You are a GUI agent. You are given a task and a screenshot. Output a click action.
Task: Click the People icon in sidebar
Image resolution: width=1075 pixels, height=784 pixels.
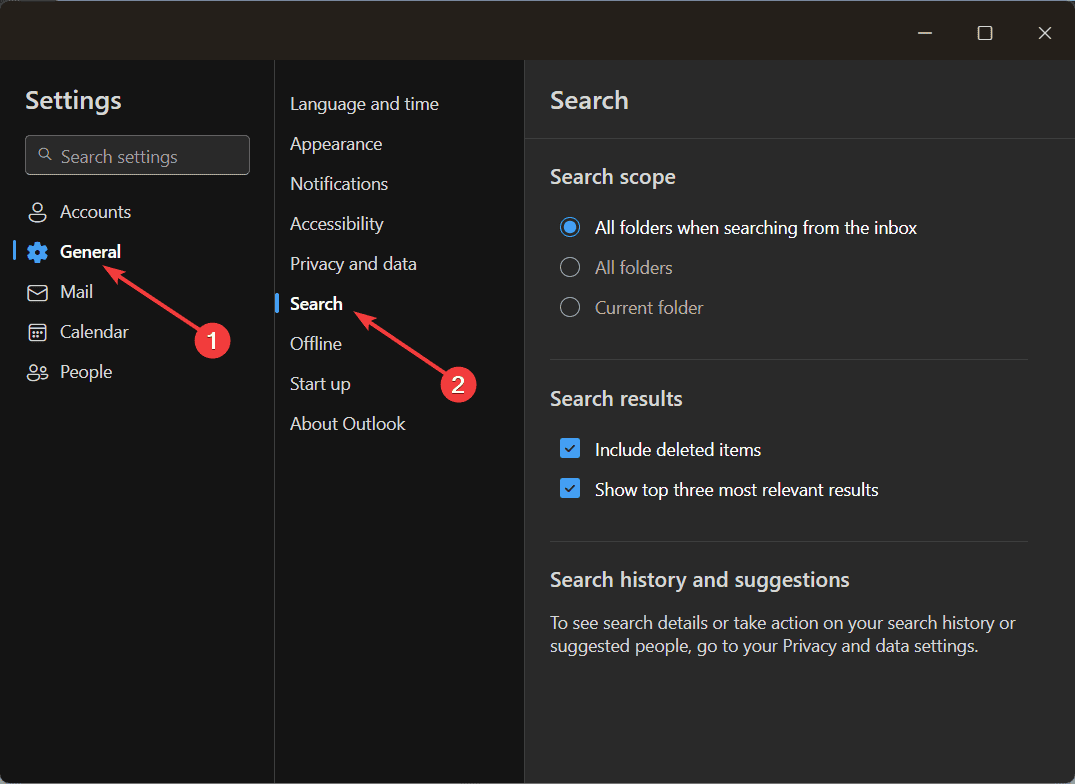38,372
